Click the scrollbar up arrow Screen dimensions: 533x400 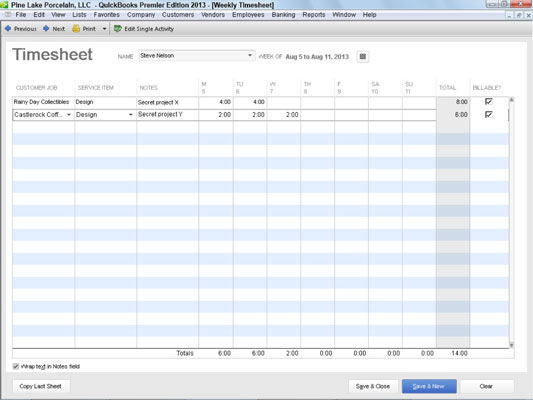pyautogui.click(x=511, y=100)
